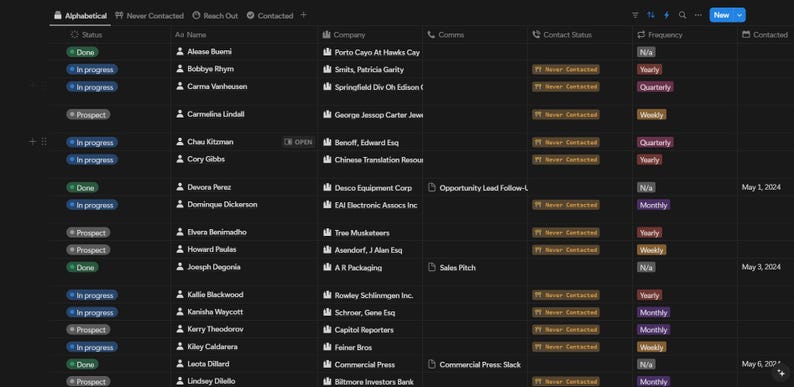Click Quarterly frequency tag for Carma Vanheusen

pyautogui.click(x=655, y=87)
